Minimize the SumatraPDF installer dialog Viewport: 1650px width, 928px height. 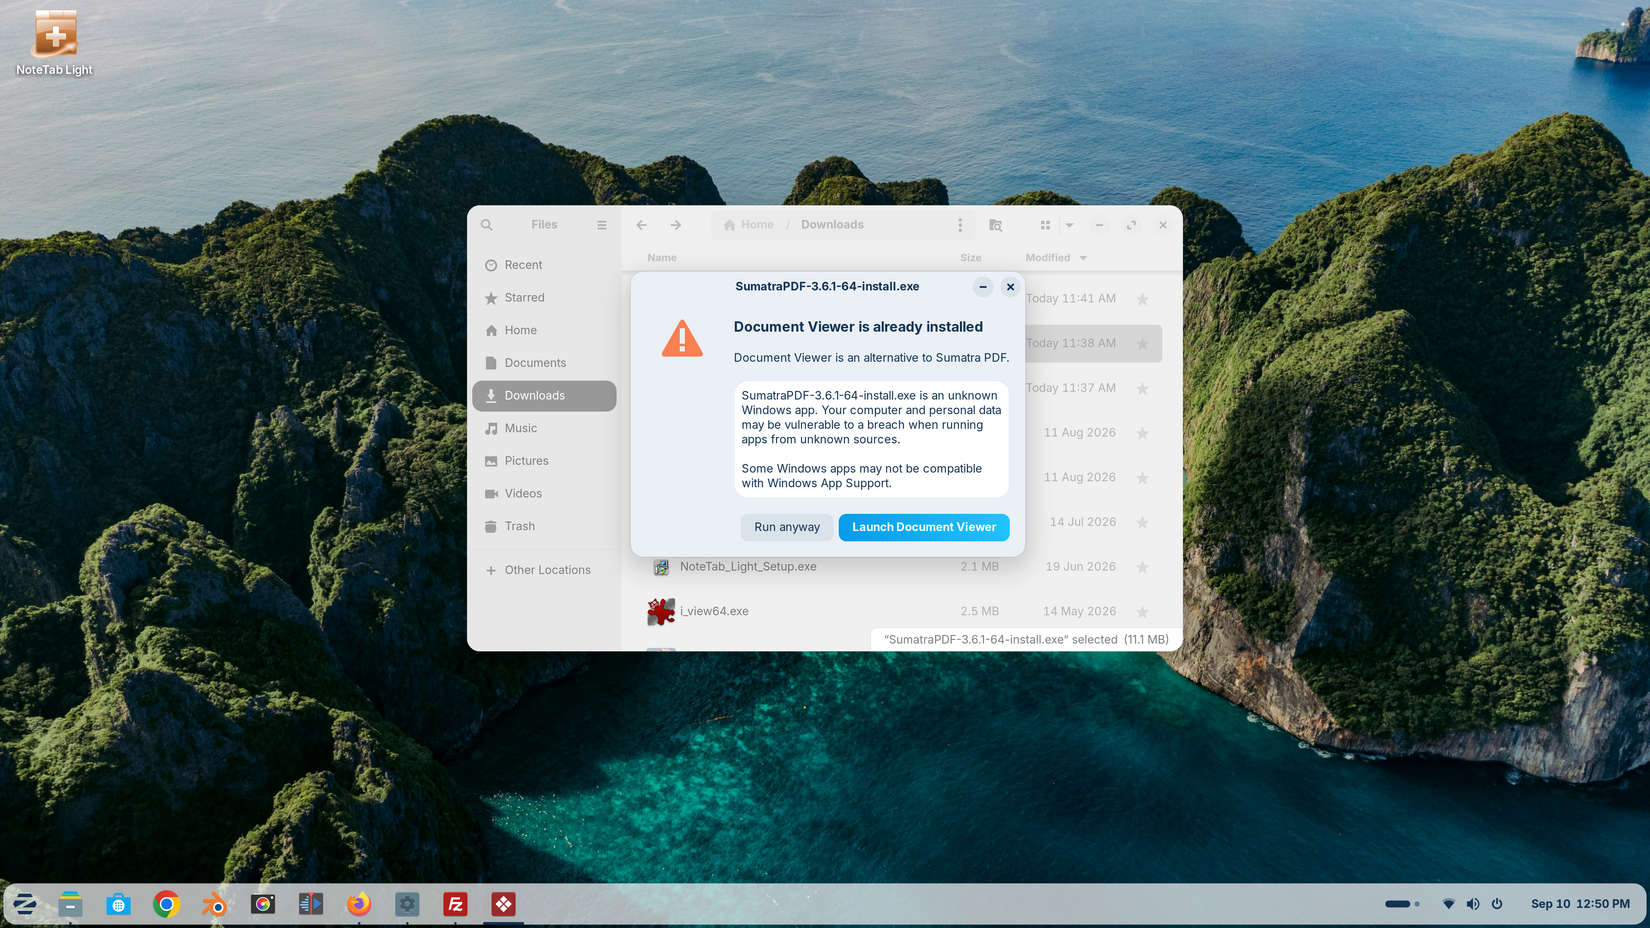click(983, 287)
